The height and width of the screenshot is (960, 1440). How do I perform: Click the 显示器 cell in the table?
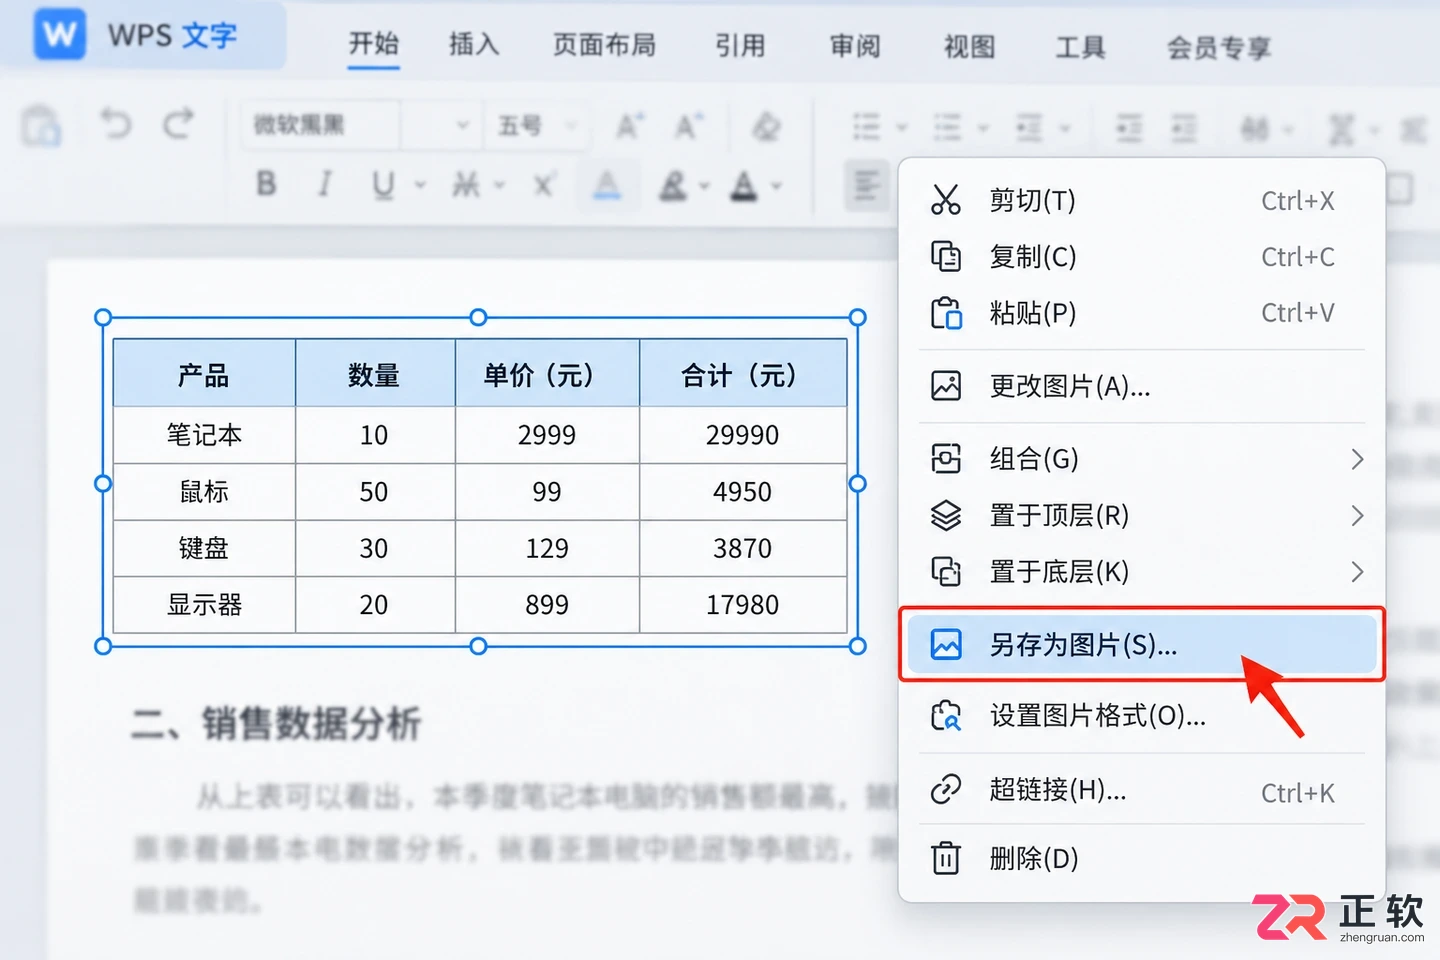click(x=204, y=604)
